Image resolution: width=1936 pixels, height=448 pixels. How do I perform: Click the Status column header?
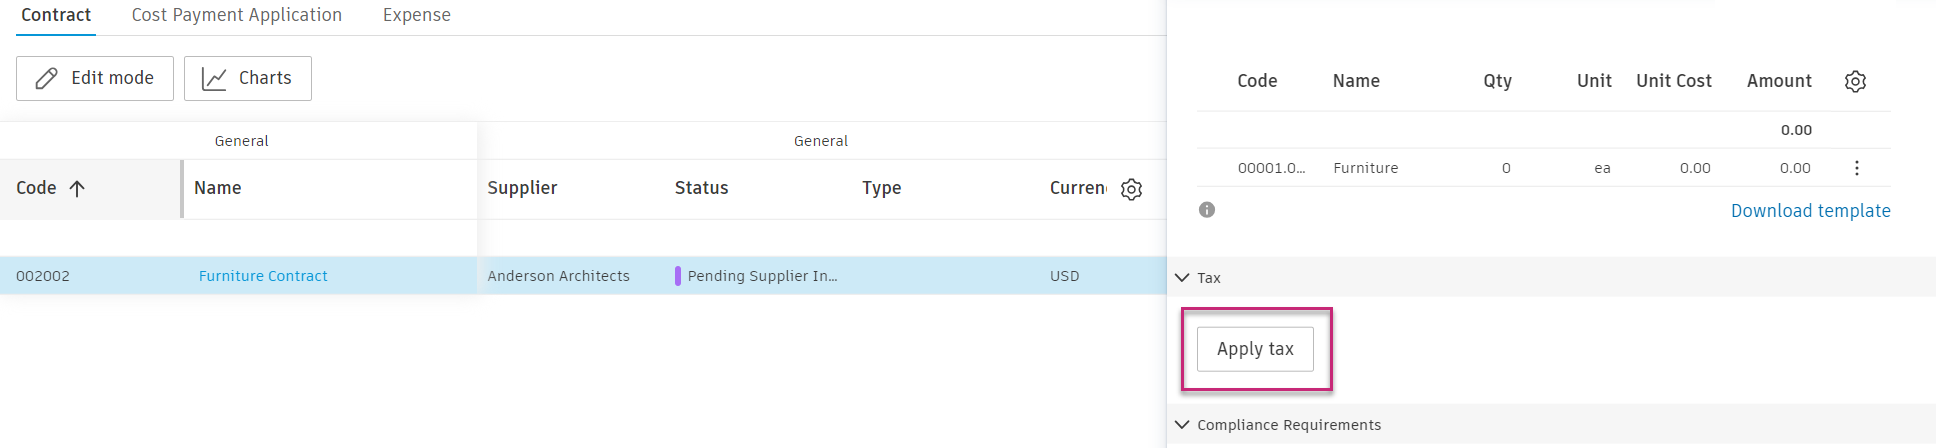click(x=701, y=188)
